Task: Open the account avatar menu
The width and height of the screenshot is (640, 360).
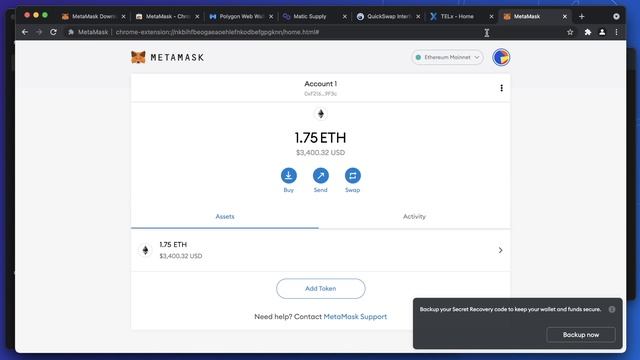Action: [501, 57]
